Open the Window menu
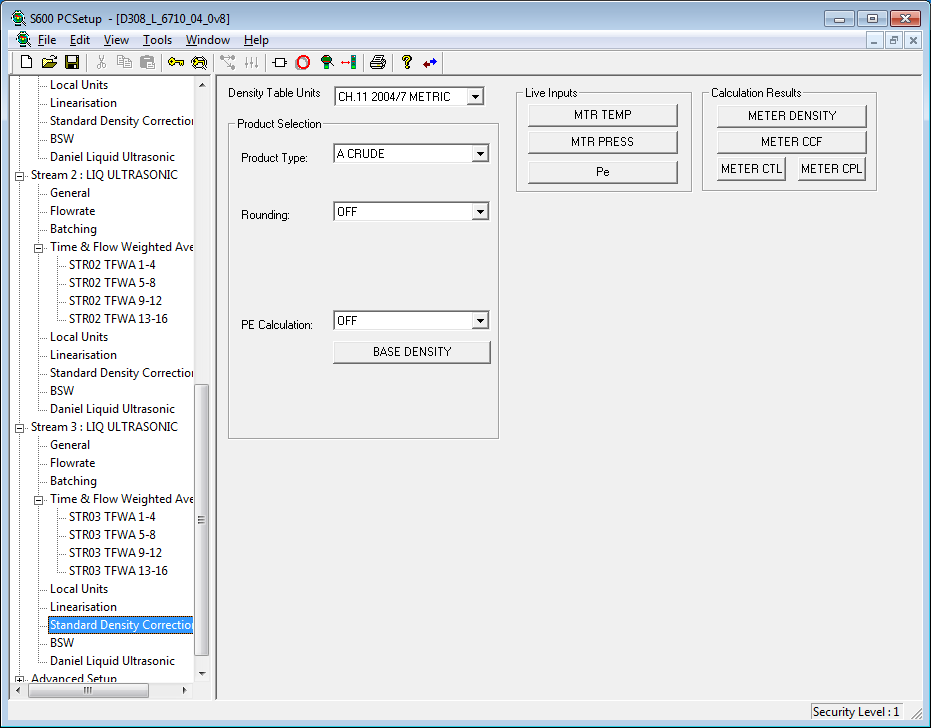Screen dimensions: 931x728 click(208, 40)
